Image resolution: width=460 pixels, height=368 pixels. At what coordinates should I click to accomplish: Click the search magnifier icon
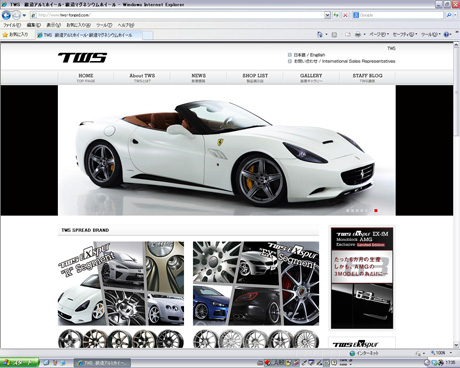point(449,15)
